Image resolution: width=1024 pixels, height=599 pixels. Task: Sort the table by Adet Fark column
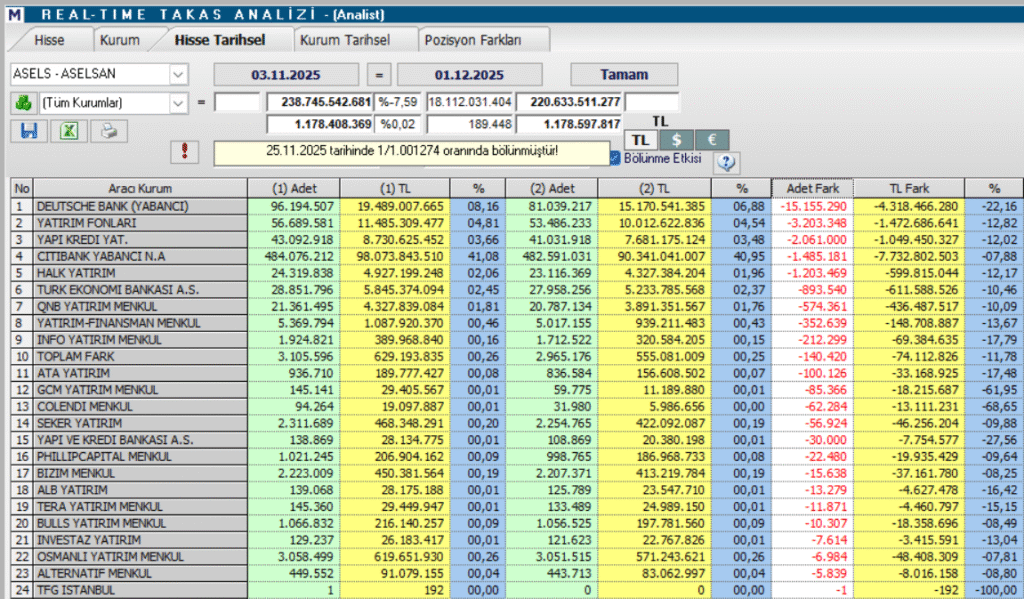point(812,187)
